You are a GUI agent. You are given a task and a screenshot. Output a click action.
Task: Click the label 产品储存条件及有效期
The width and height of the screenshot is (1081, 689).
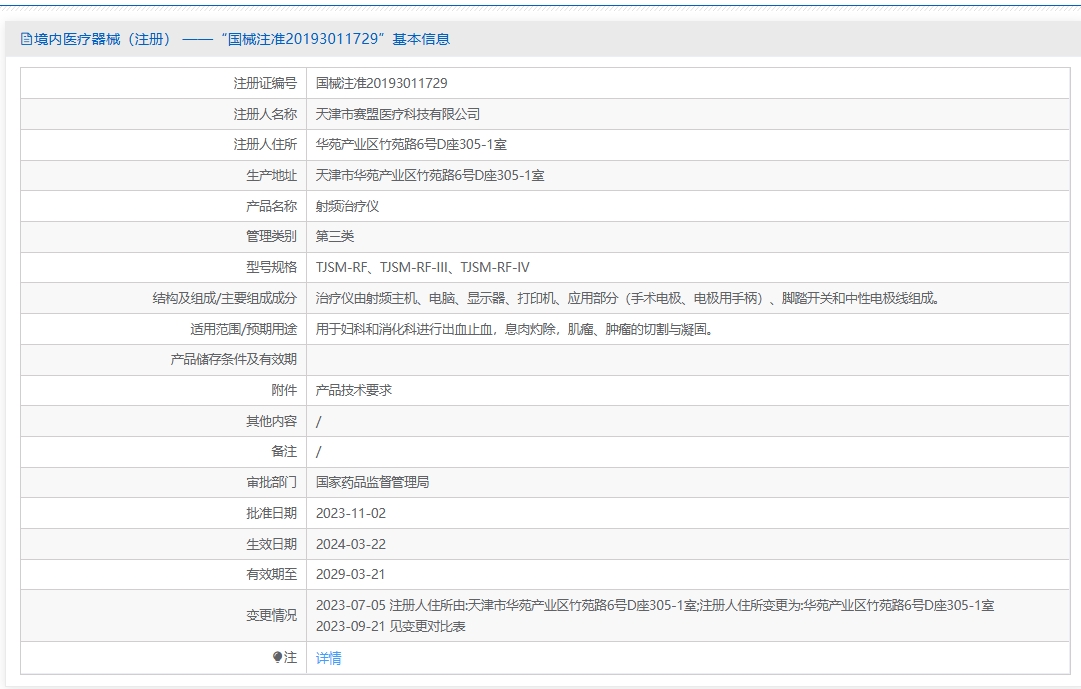tap(234, 359)
